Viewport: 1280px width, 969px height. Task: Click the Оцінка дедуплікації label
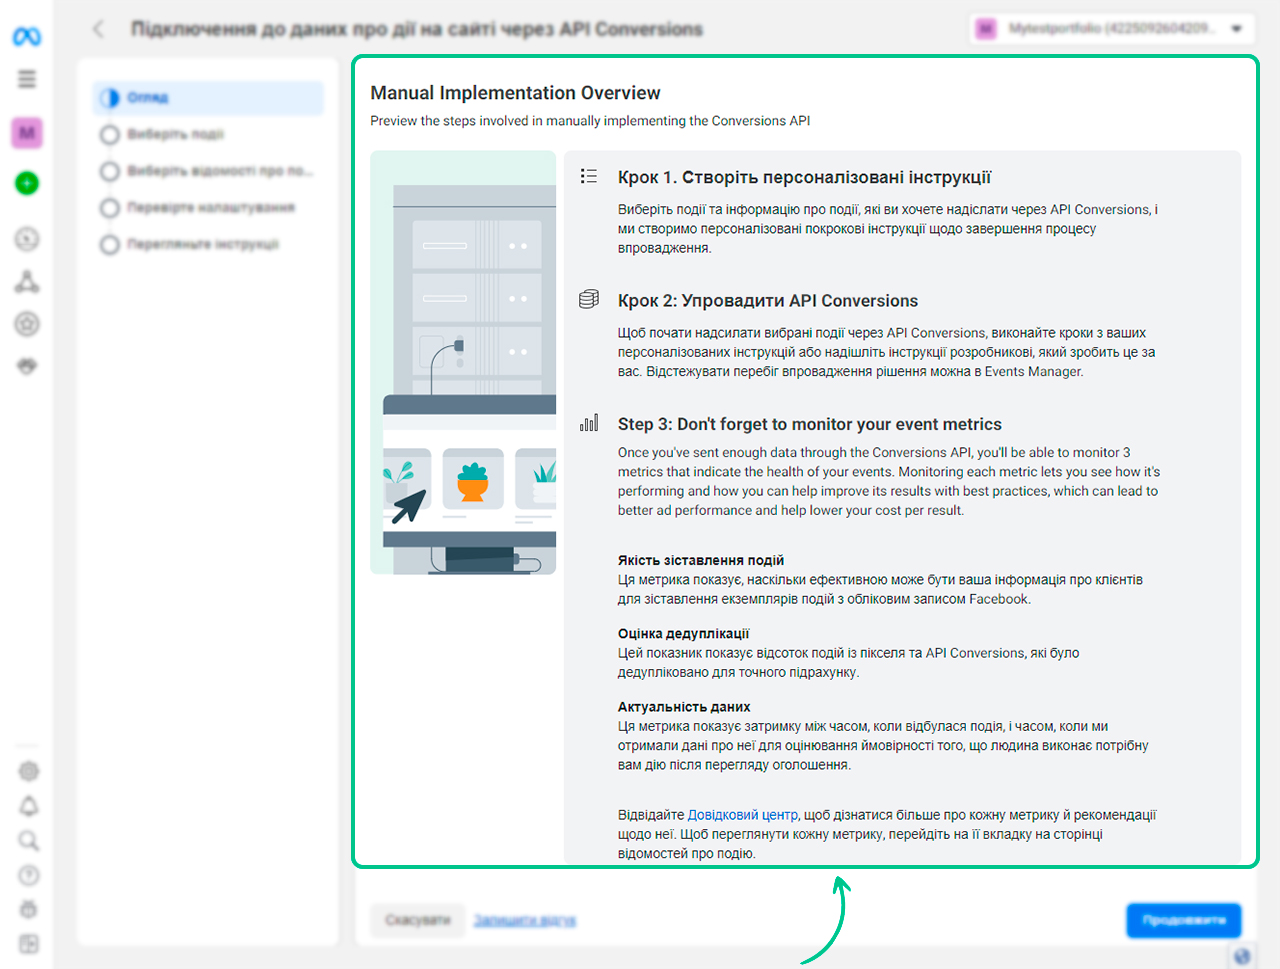coord(683,634)
